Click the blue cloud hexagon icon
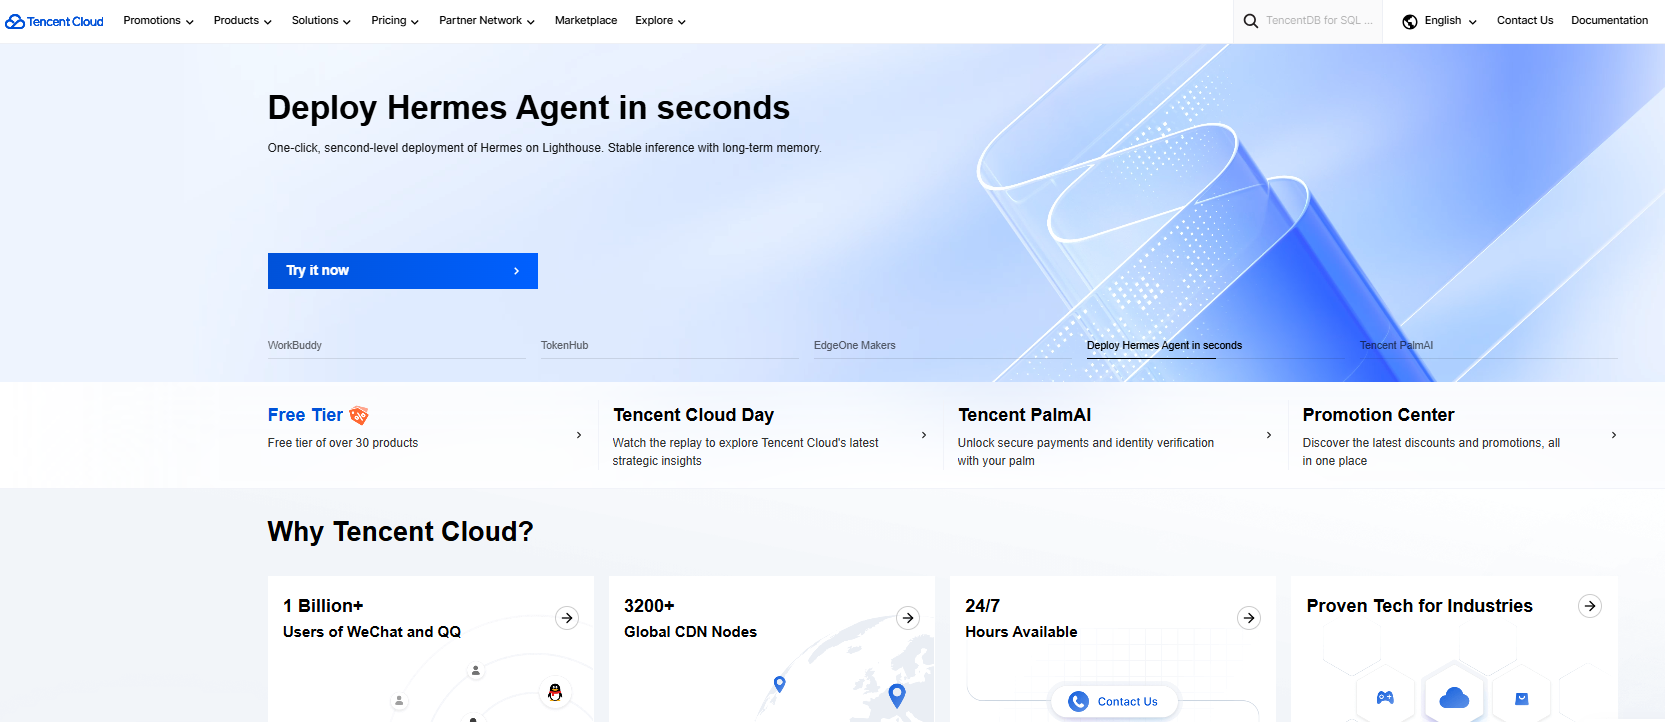 coord(1454,697)
